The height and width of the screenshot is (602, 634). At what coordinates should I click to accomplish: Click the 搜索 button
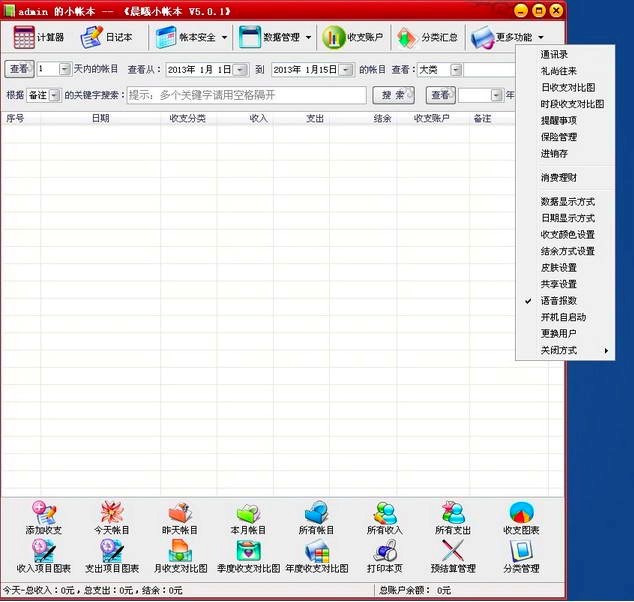tap(393, 95)
